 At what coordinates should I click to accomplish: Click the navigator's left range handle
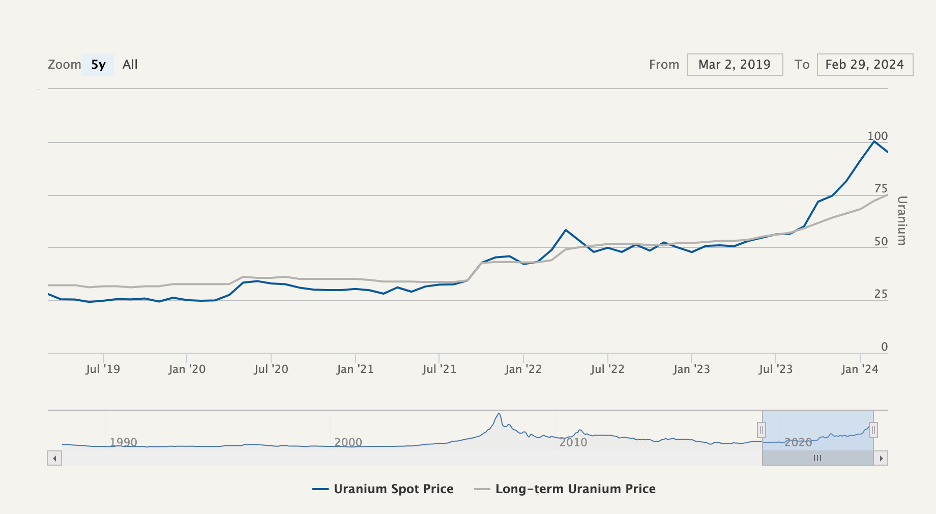pos(761,430)
